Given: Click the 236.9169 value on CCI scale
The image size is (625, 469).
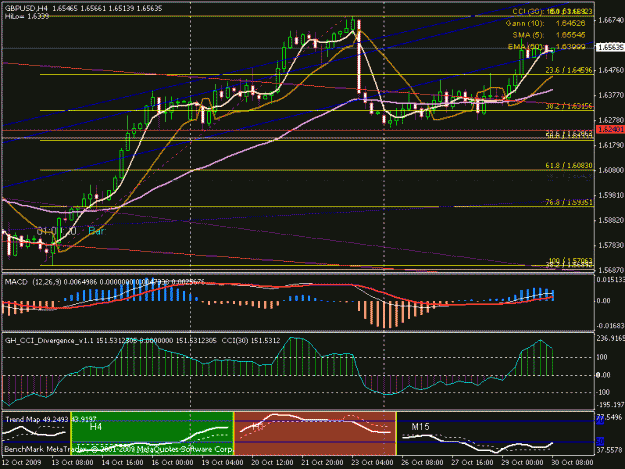Looking at the screenshot, I should [610, 338].
